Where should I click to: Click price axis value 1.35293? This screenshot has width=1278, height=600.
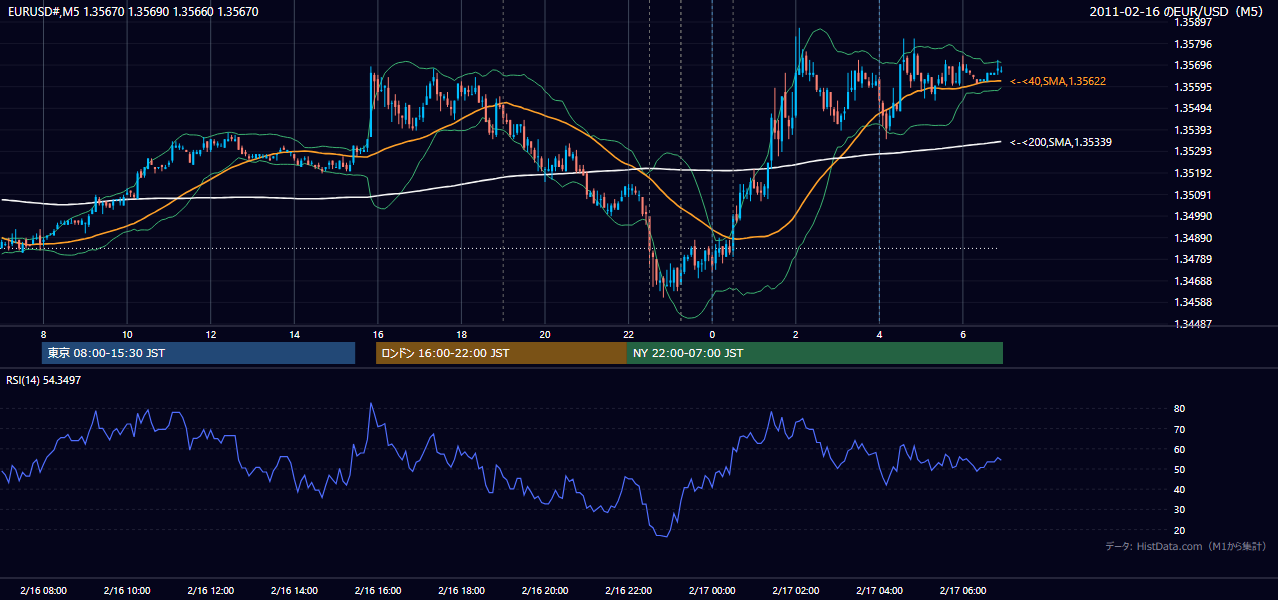coord(1193,151)
